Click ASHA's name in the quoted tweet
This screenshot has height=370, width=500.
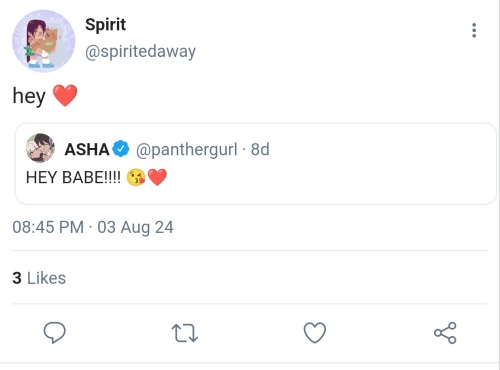(x=87, y=149)
